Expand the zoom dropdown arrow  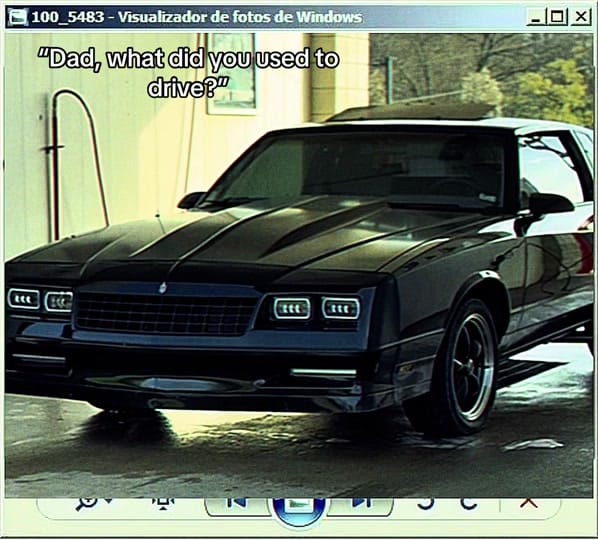109,500
